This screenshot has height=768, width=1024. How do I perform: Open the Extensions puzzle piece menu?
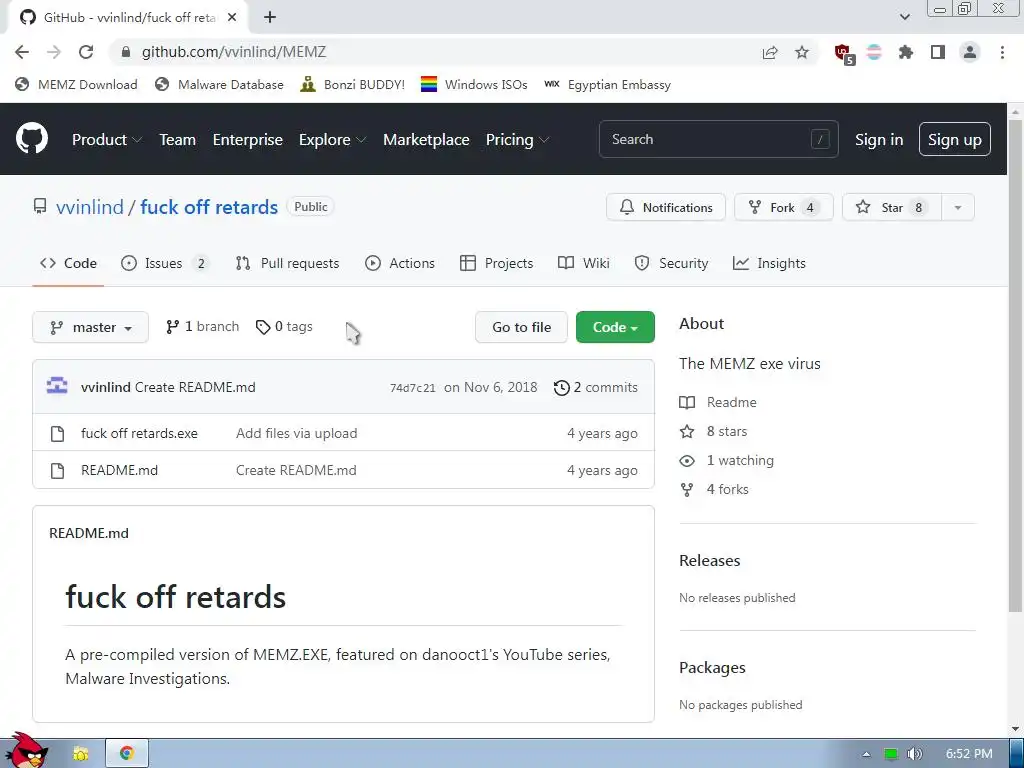pyautogui.click(x=906, y=52)
